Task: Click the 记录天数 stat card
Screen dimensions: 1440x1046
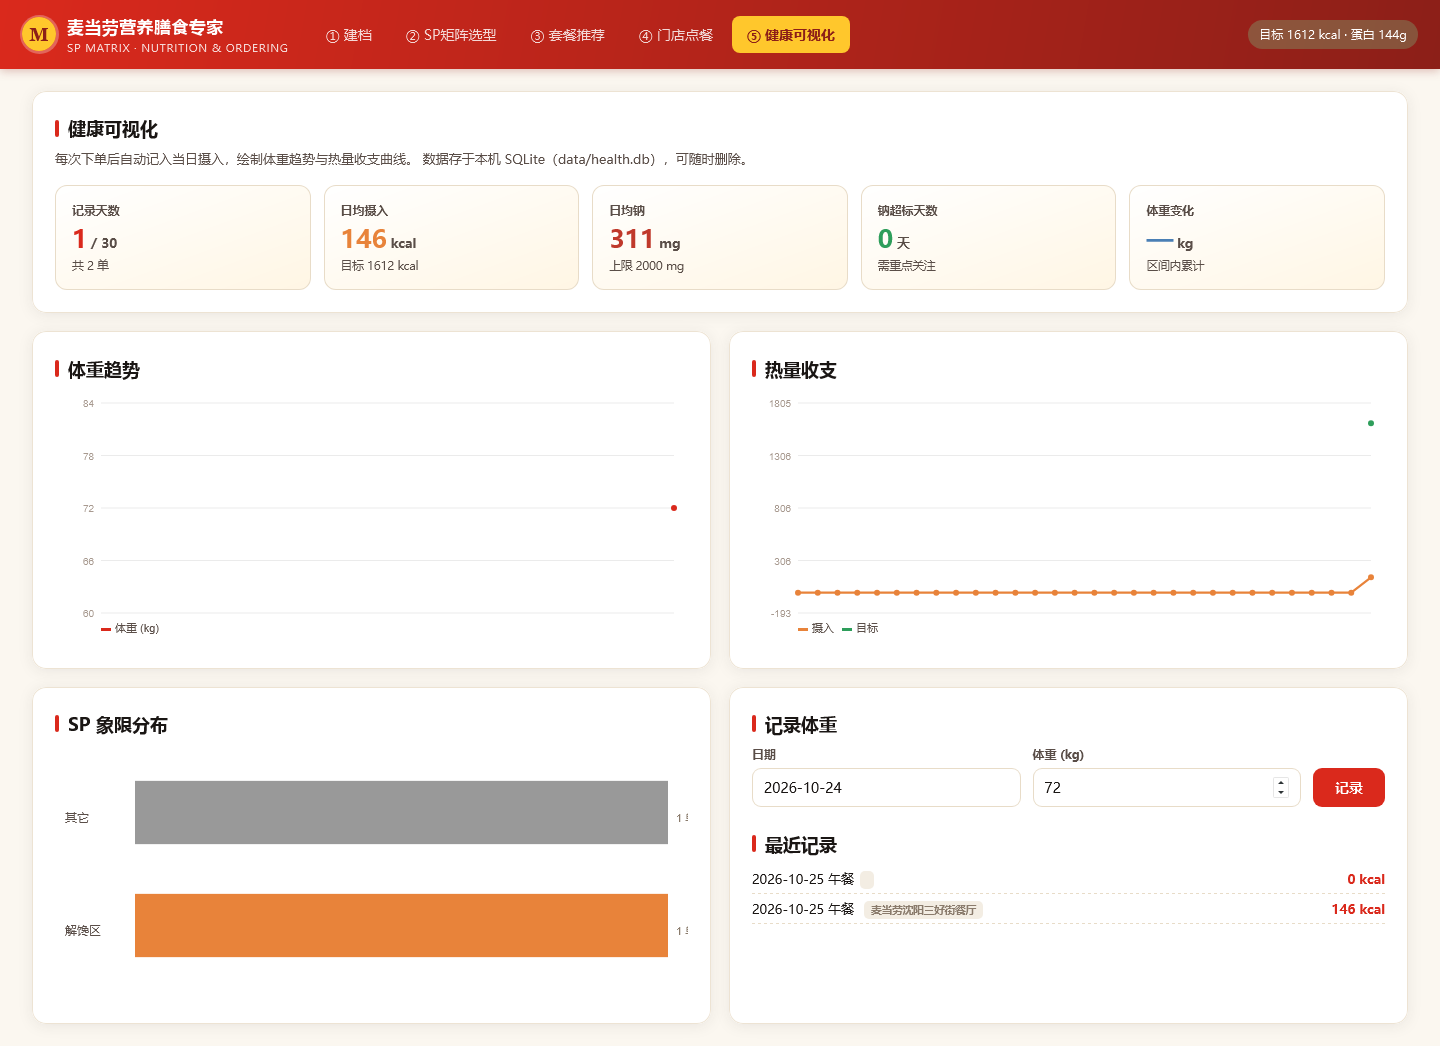Action: pos(183,238)
